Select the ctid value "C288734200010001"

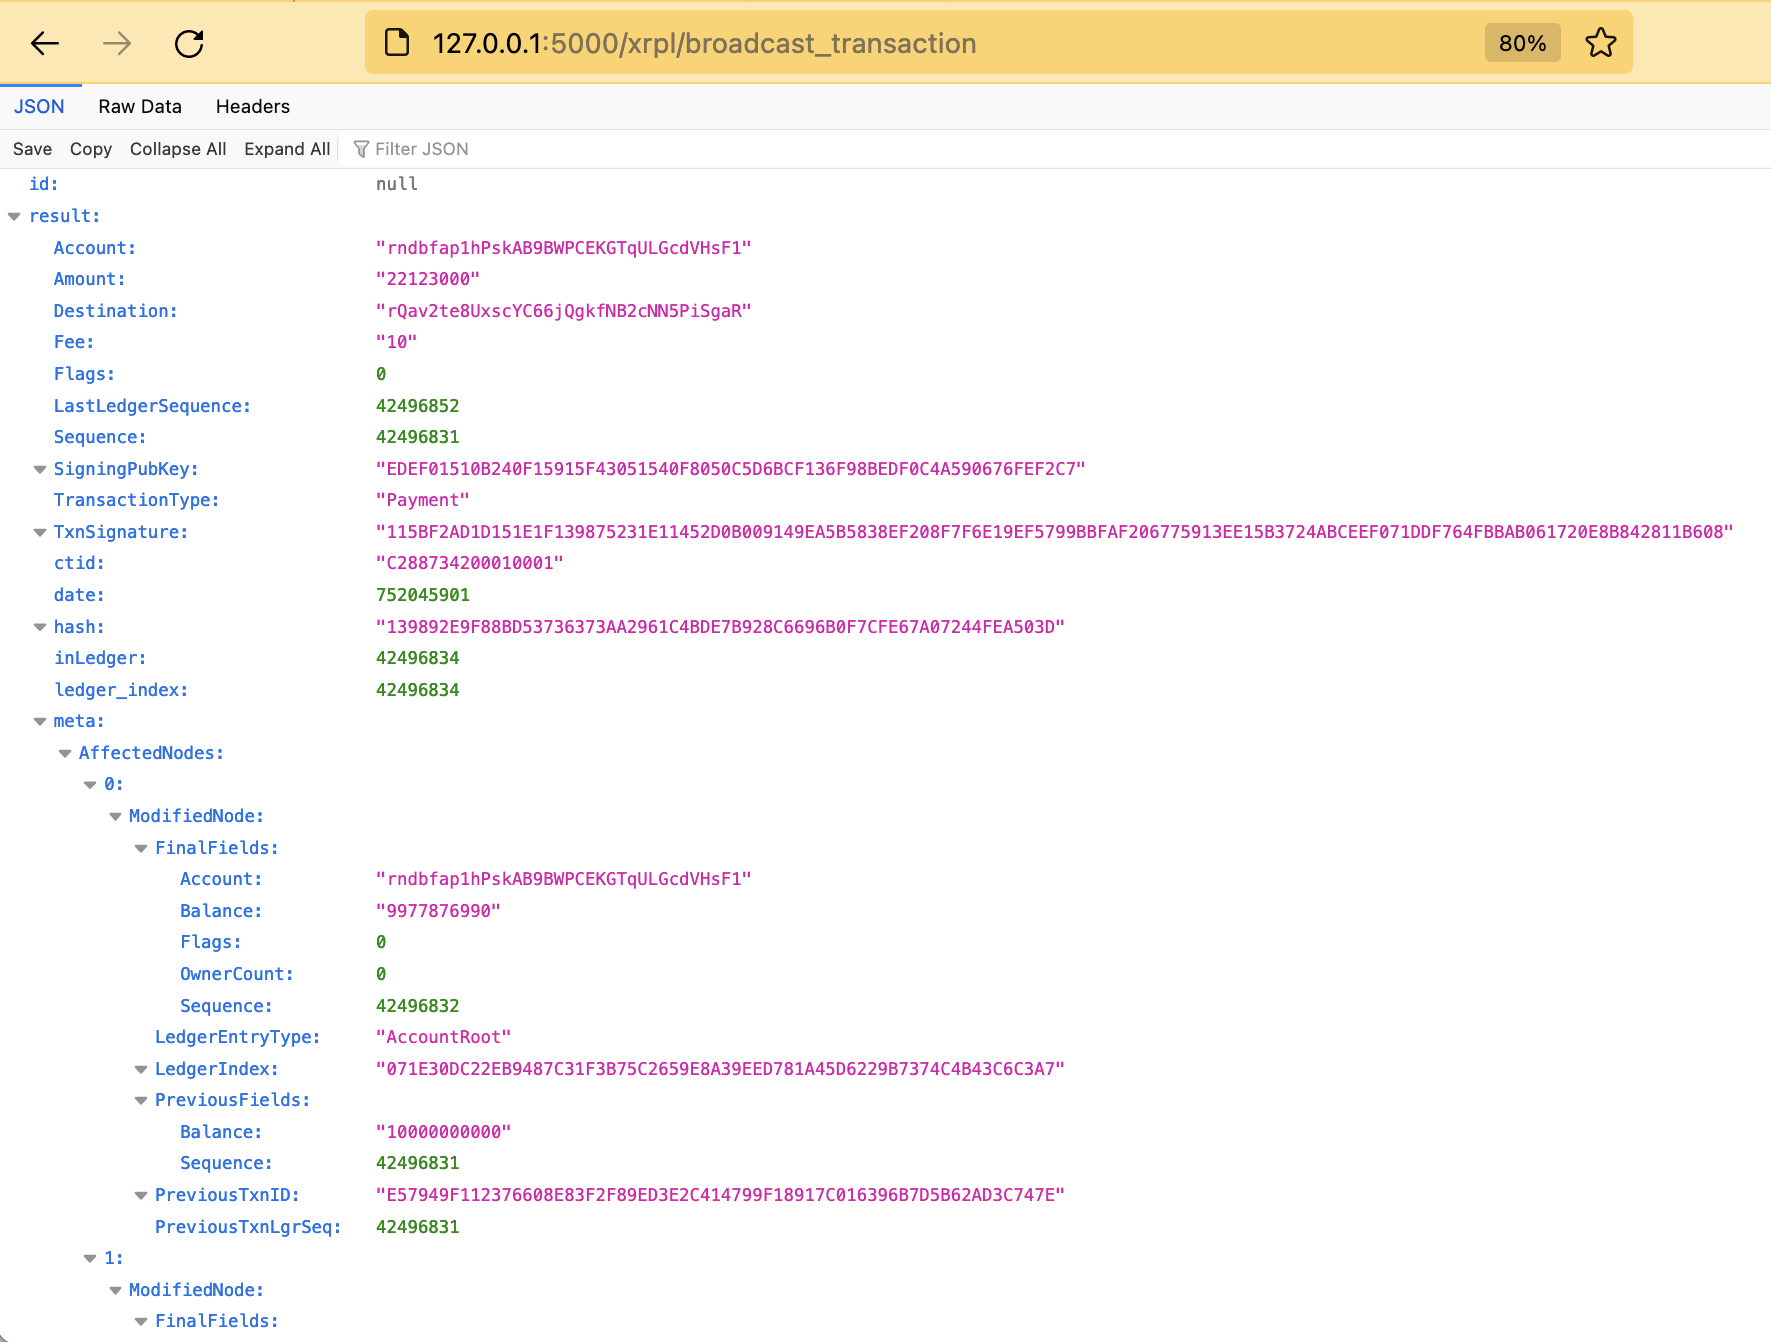point(470,563)
